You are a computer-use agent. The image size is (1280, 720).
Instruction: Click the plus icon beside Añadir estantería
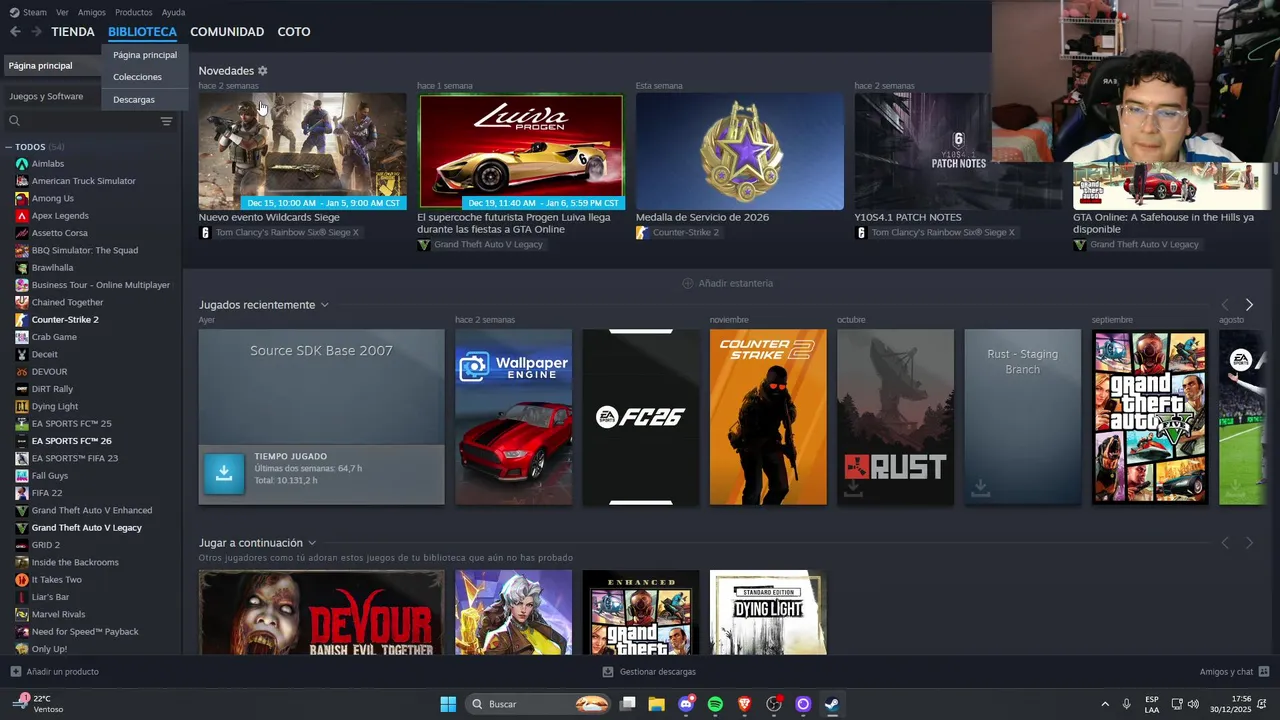(x=688, y=283)
